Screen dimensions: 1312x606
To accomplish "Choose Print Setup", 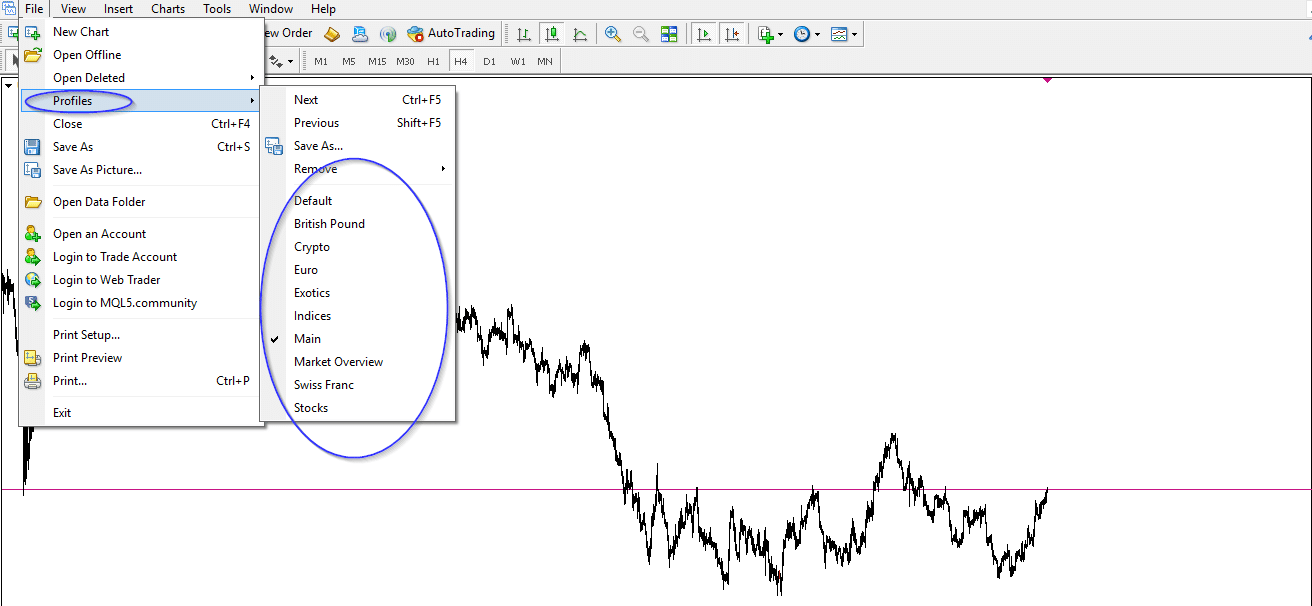I will point(141,335).
